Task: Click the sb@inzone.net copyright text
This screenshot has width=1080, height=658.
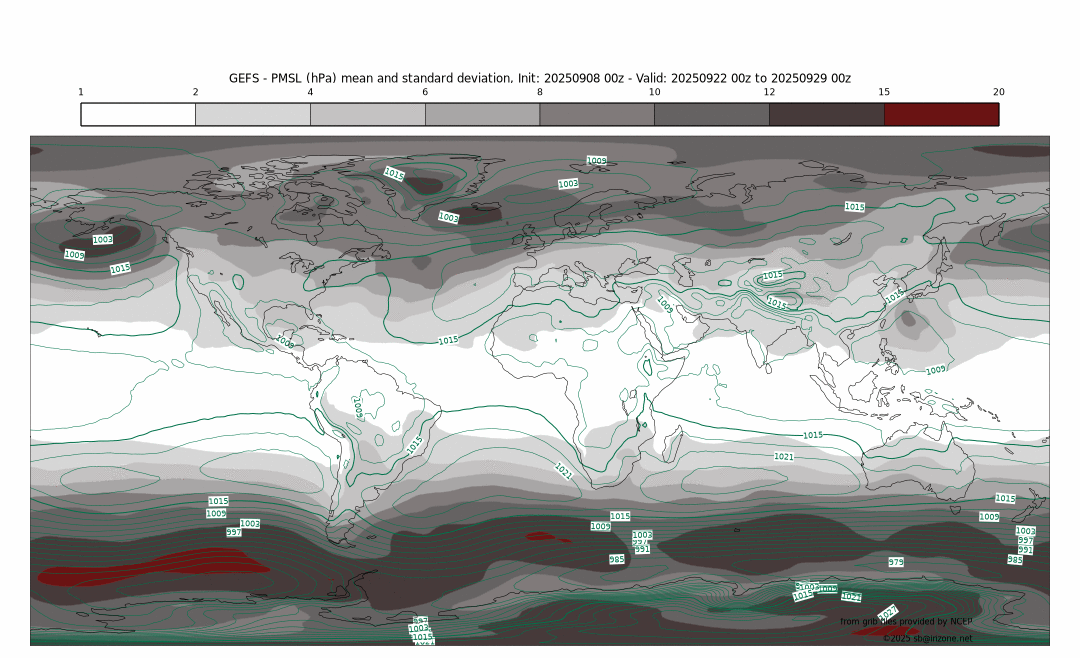Action: point(927,638)
